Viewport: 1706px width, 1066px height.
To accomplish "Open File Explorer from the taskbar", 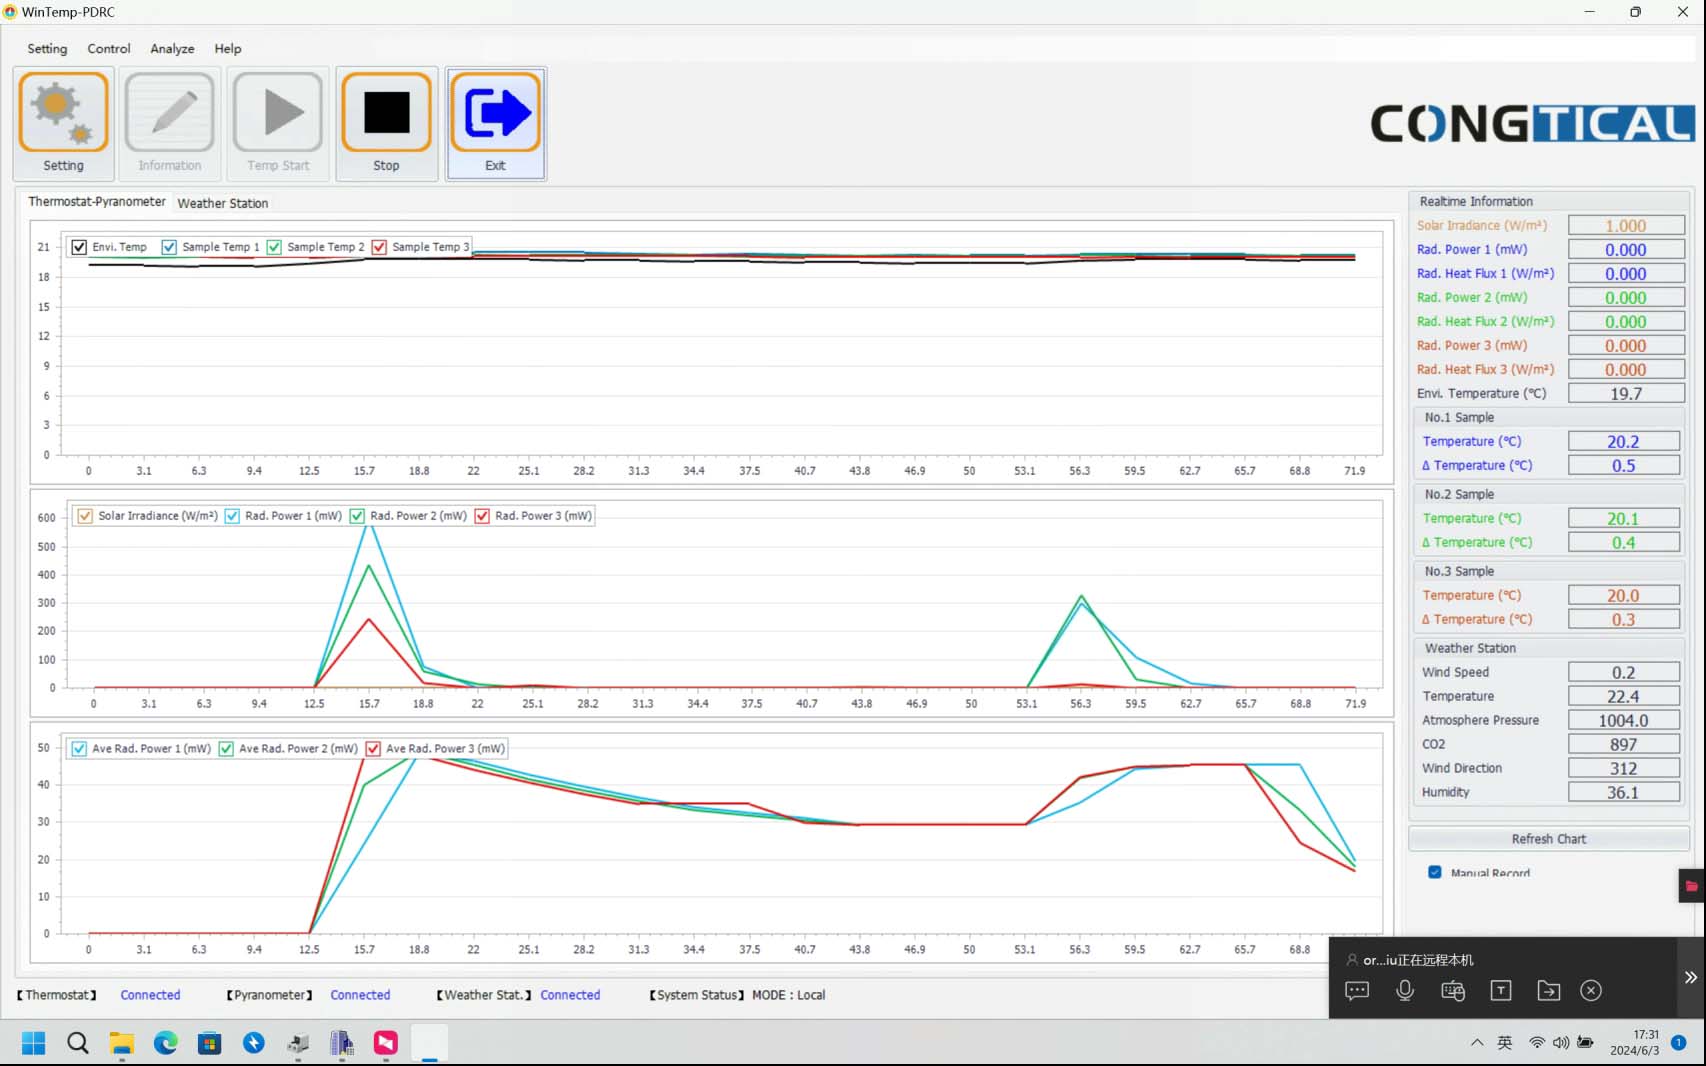I will [122, 1044].
